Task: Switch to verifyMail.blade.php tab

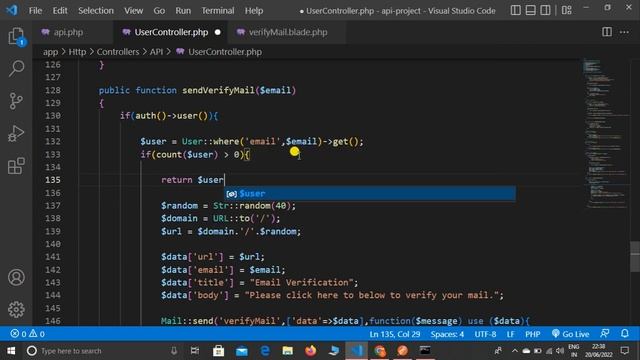Action: [288, 32]
